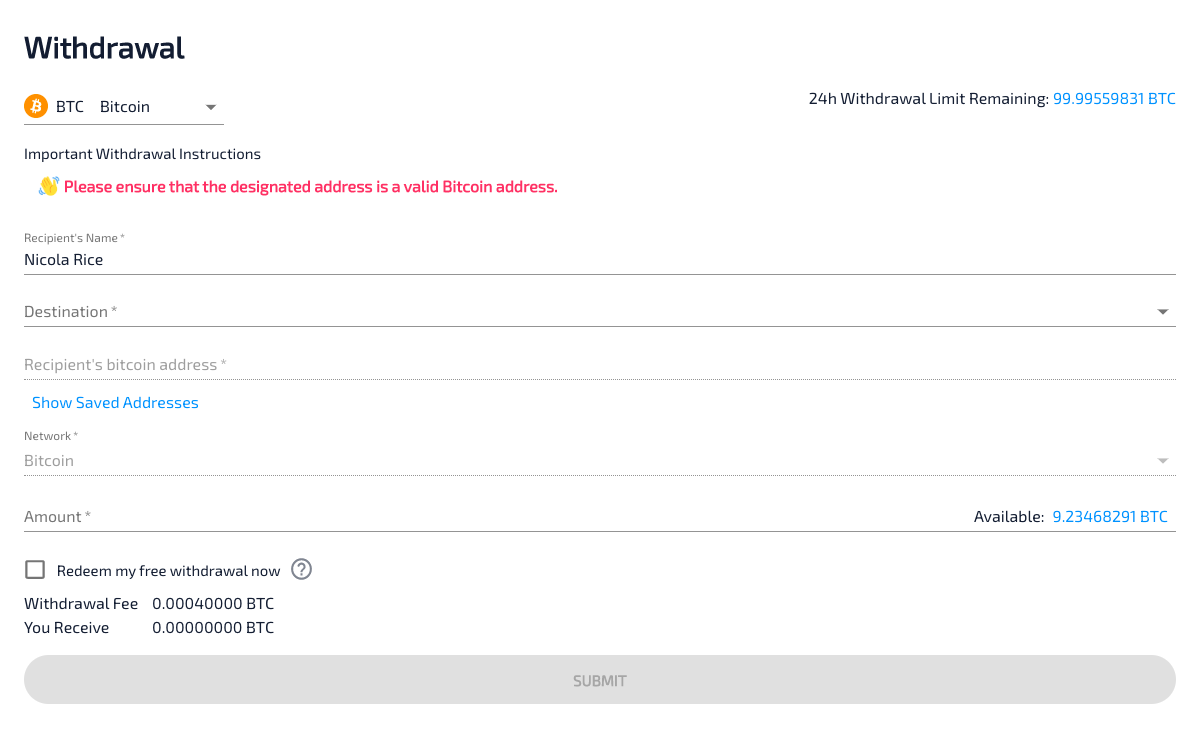Click the Withdrawal Fee 0.00040000 BTC value

pos(213,604)
